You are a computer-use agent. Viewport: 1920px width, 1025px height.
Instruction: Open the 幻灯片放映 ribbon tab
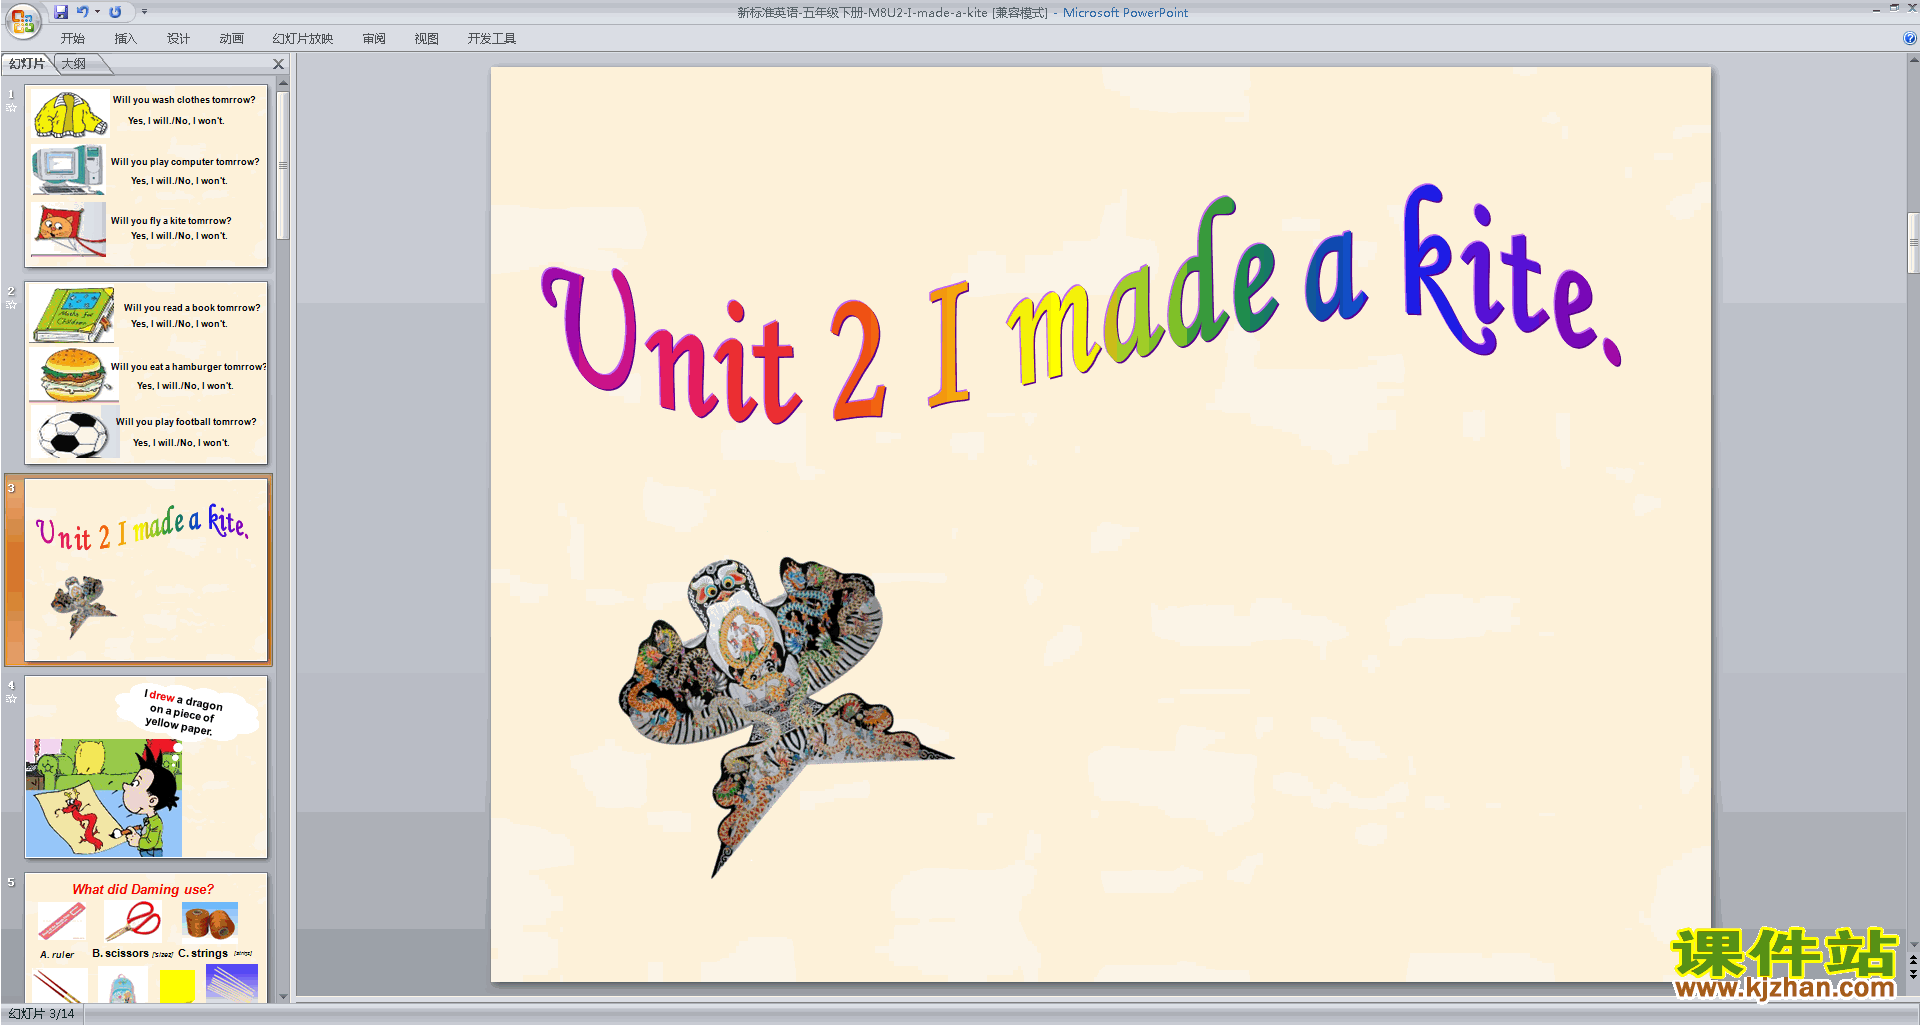(303, 39)
